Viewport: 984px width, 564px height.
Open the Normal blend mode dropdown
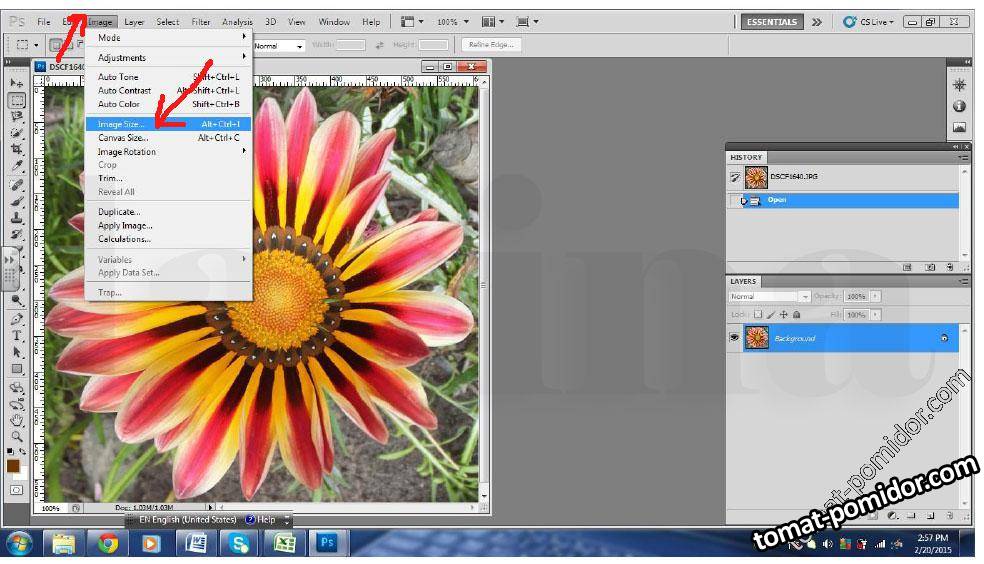(x=769, y=297)
